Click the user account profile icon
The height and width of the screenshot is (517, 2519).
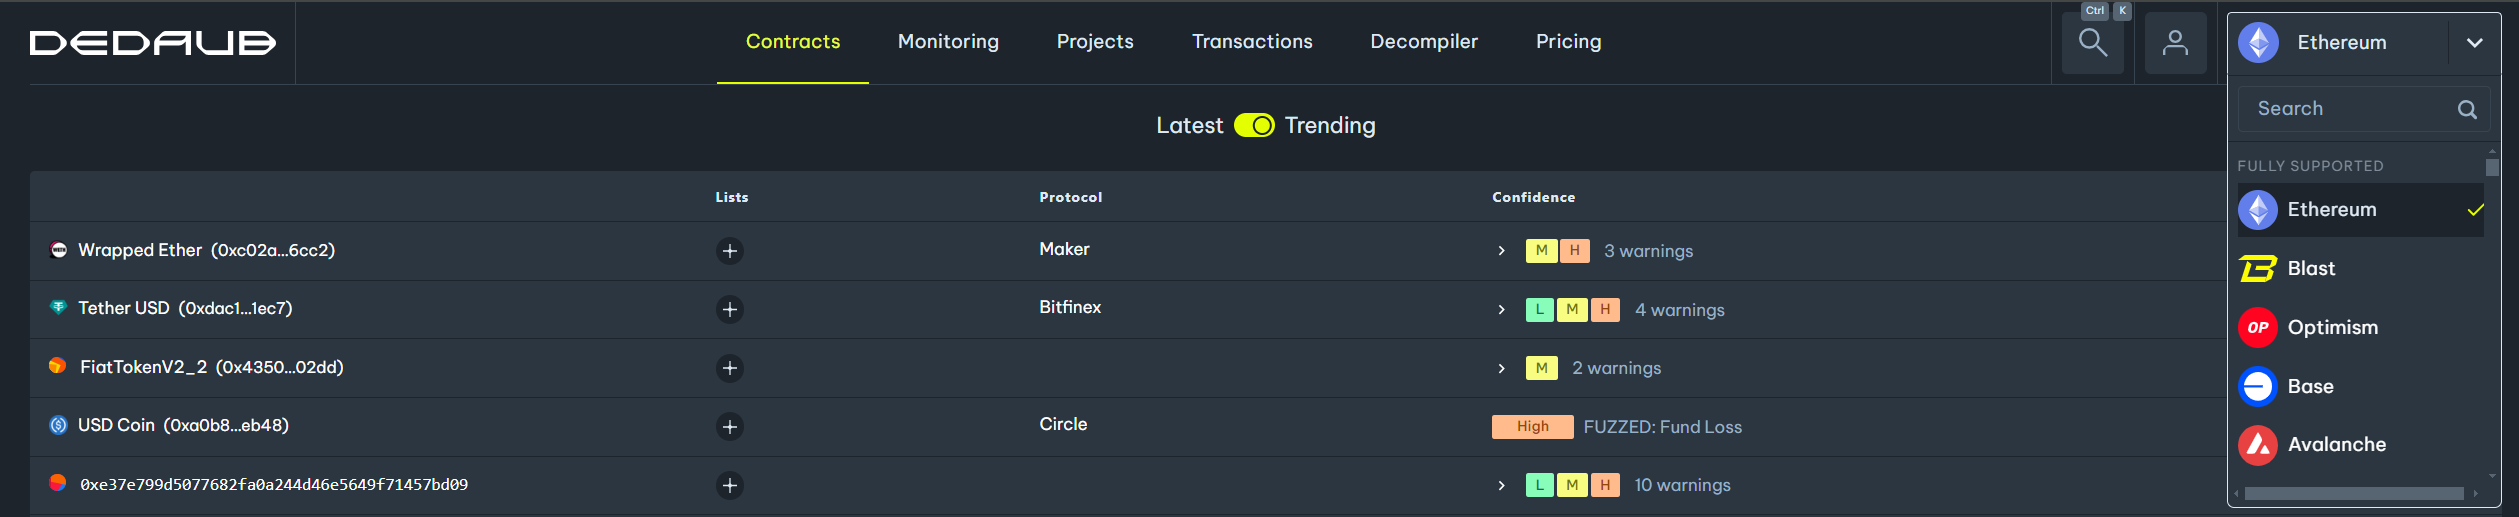tap(2175, 43)
